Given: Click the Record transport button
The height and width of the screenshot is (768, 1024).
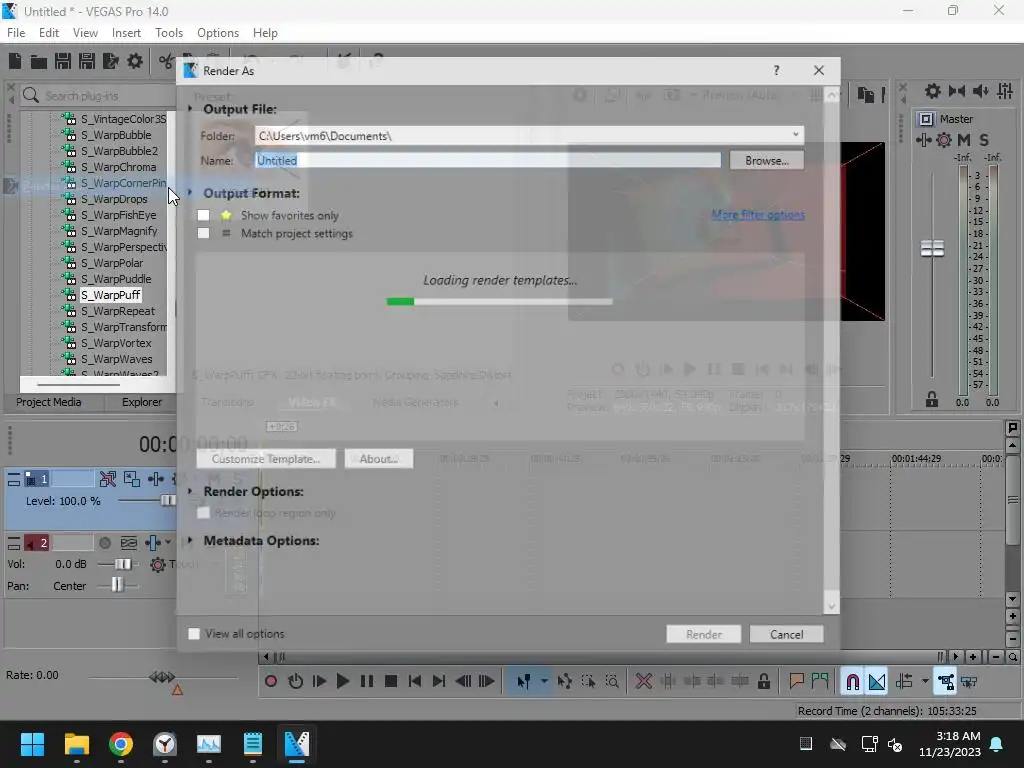Looking at the screenshot, I should (x=270, y=682).
